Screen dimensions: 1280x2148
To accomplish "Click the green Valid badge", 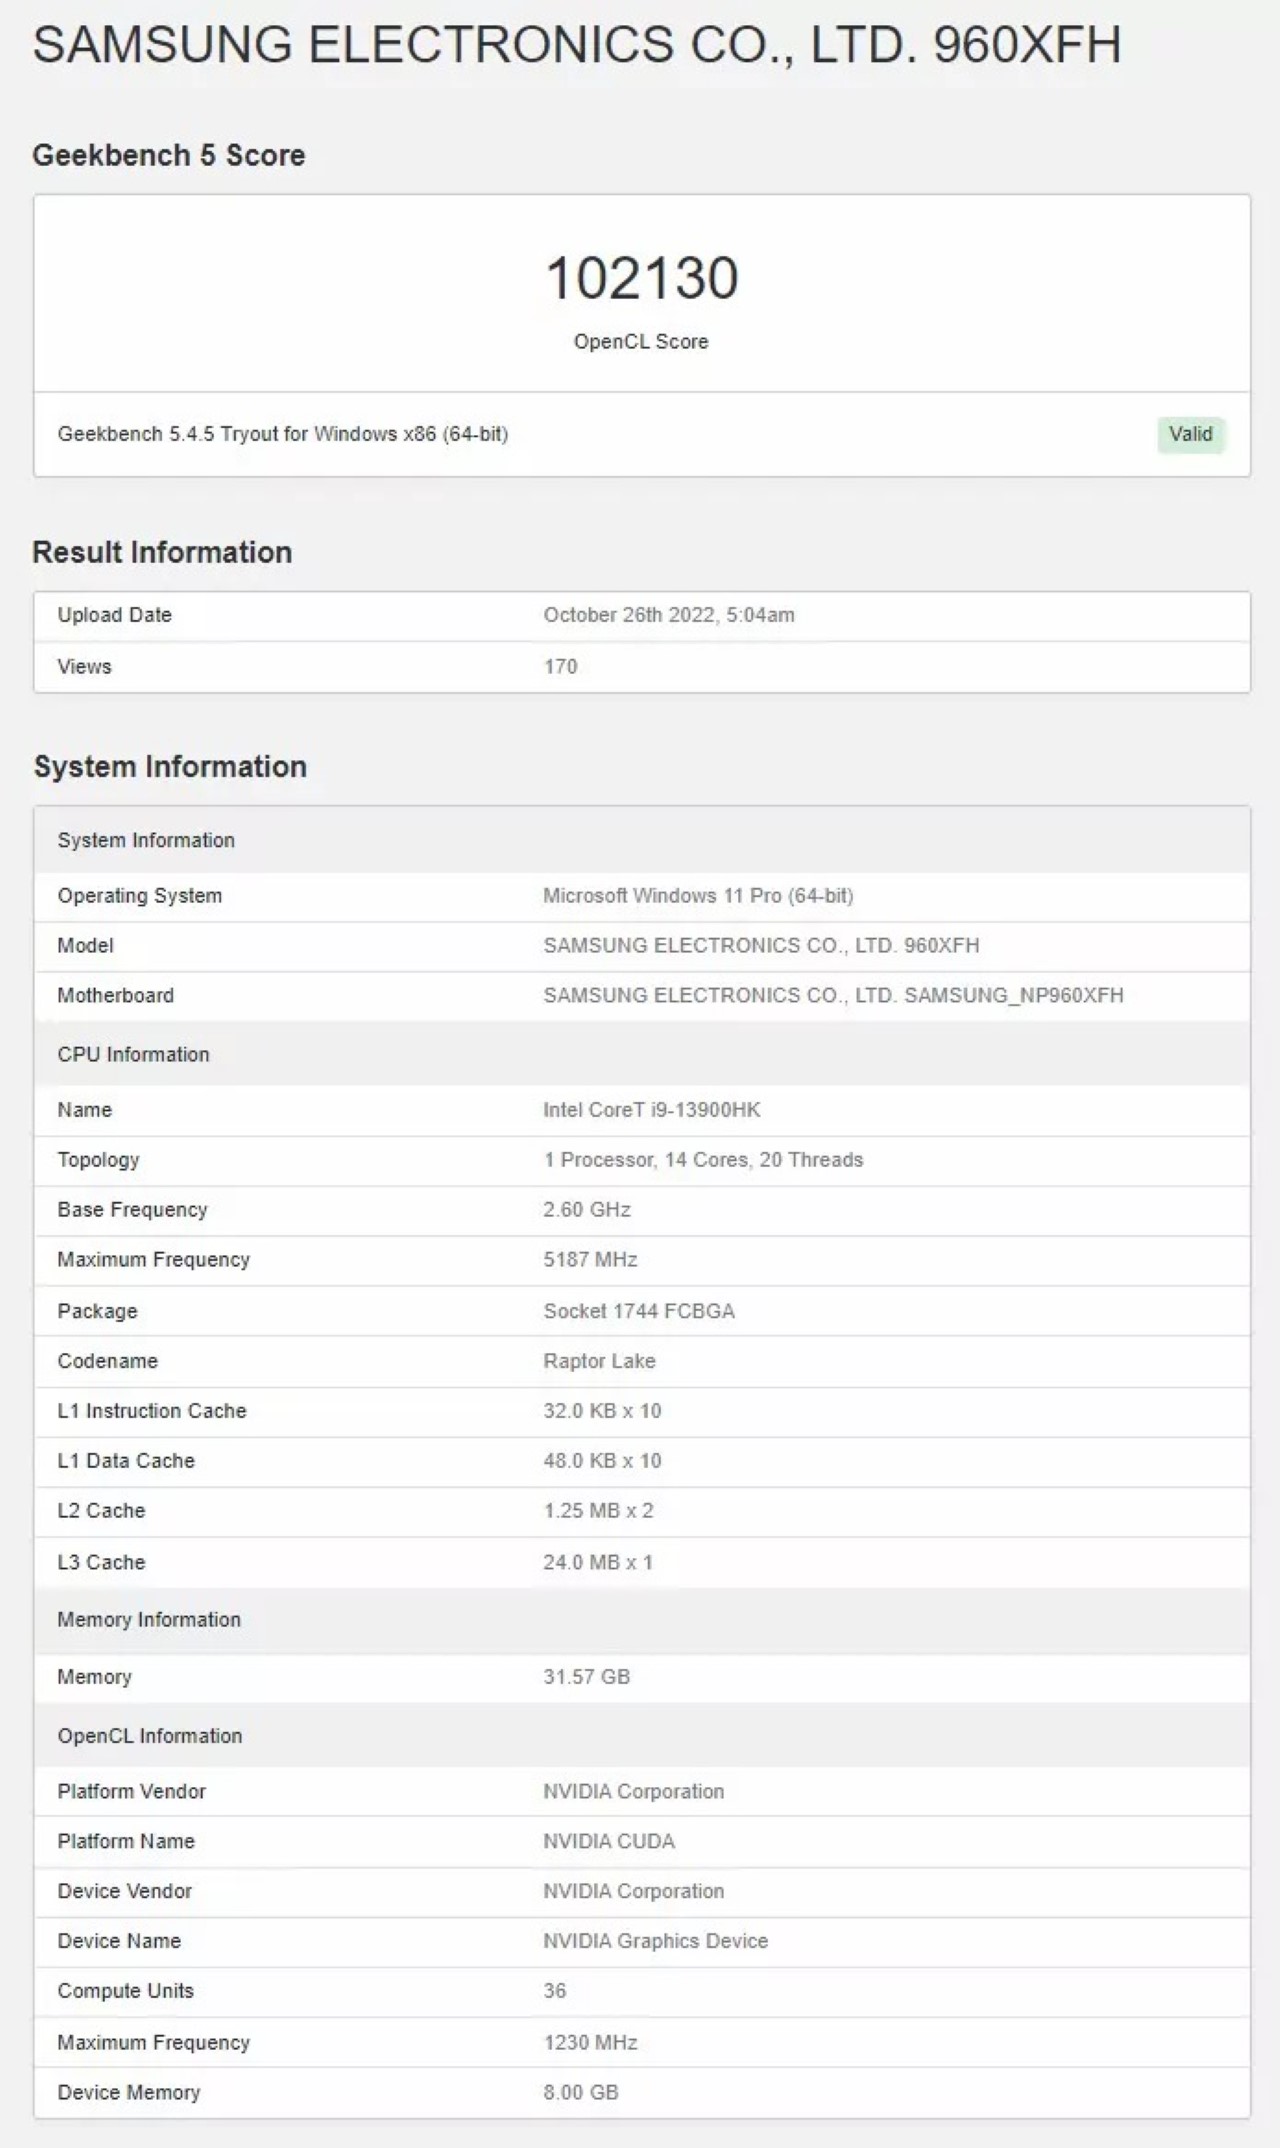I will pos(1190,434).
